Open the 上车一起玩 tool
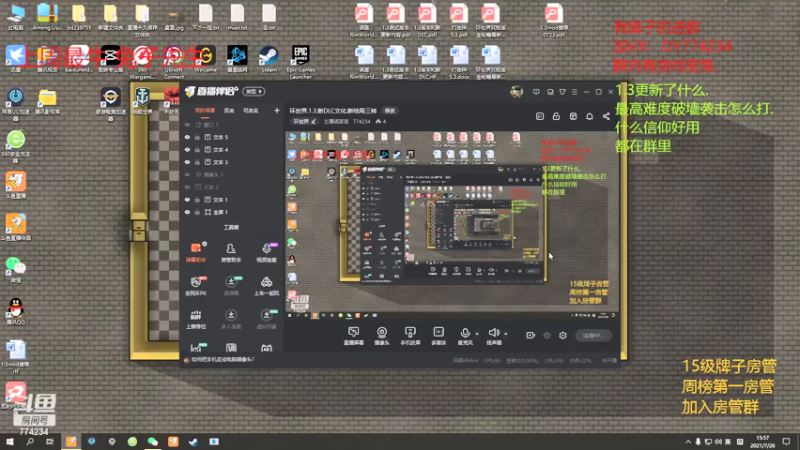The width and height of the screenshot is (800, 450). coord(266,286)
